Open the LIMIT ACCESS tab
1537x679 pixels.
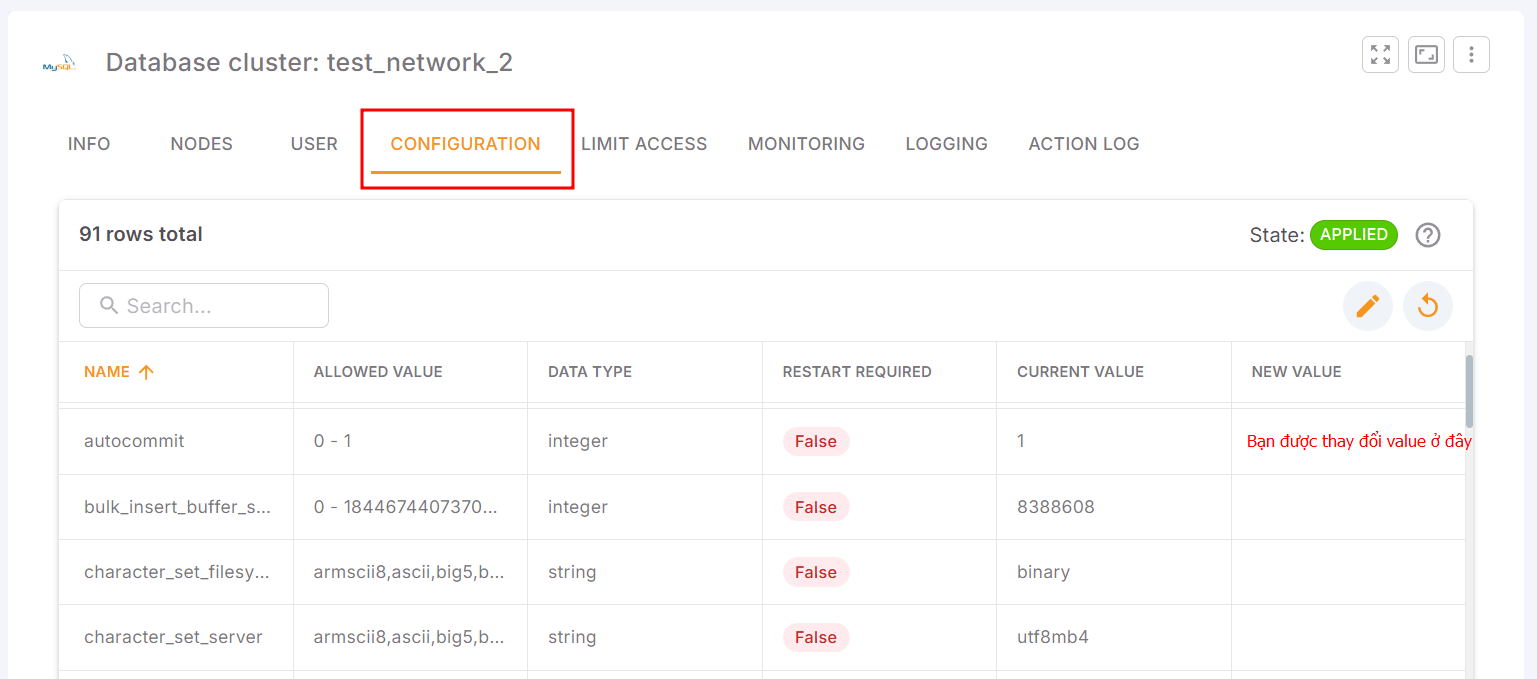pyautogui.click(x=644, y=144)
